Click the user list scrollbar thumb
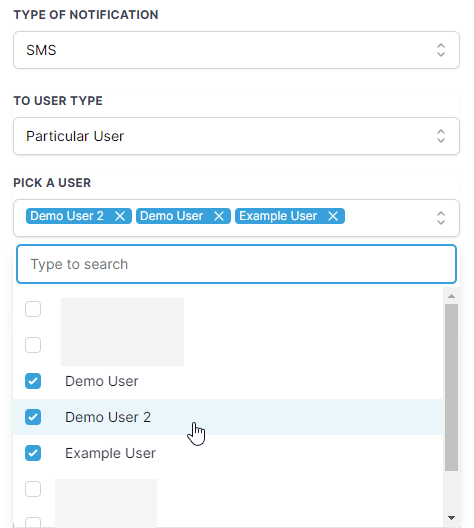The width and height of the screenshot is (474, 528). pos(451,387)
